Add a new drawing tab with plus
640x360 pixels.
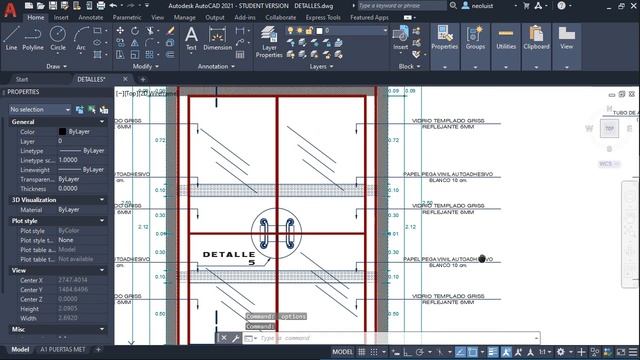(x=143, y=79)
